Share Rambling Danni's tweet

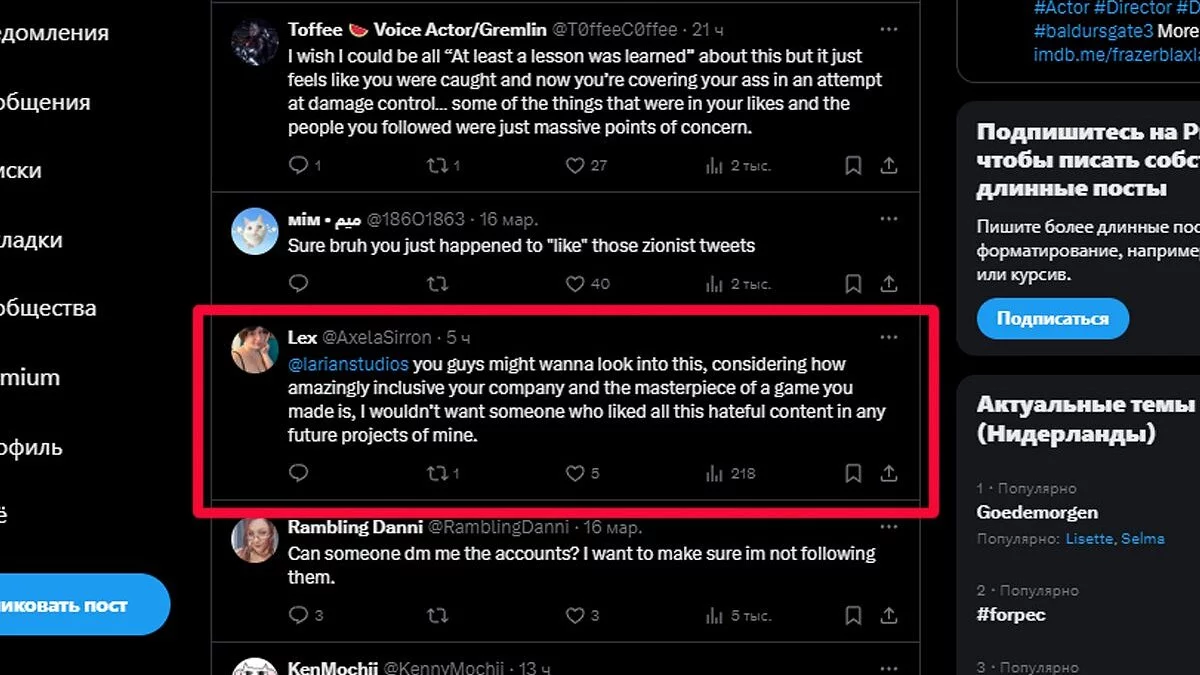pos(888,614)
